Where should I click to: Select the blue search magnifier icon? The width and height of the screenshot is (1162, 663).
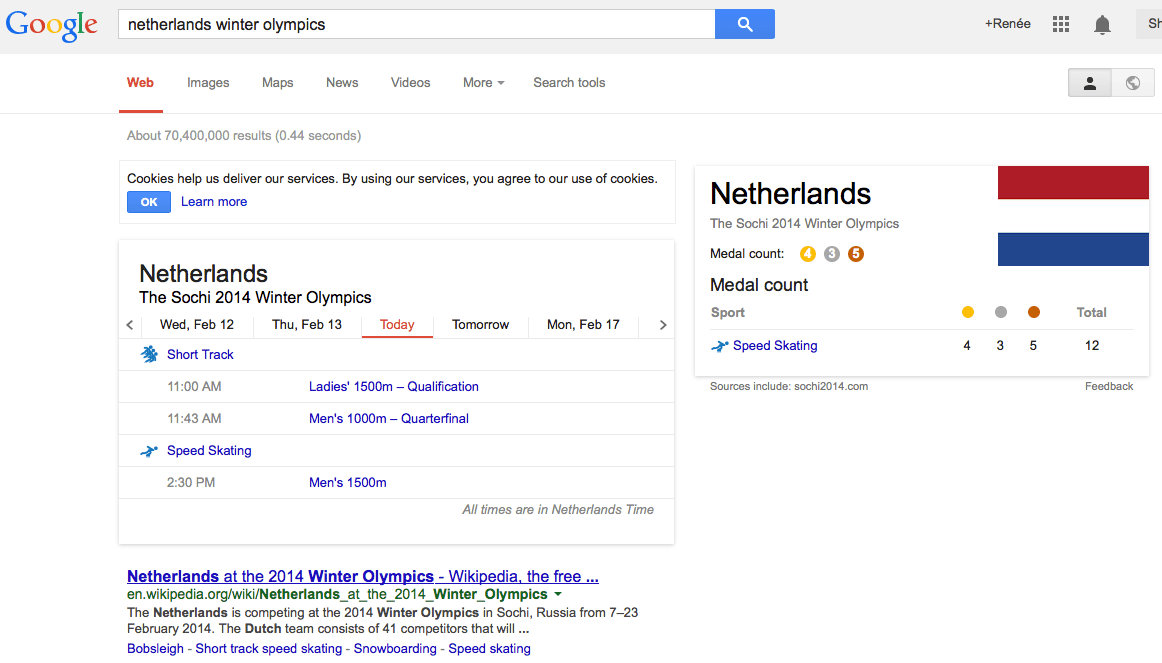744,23
